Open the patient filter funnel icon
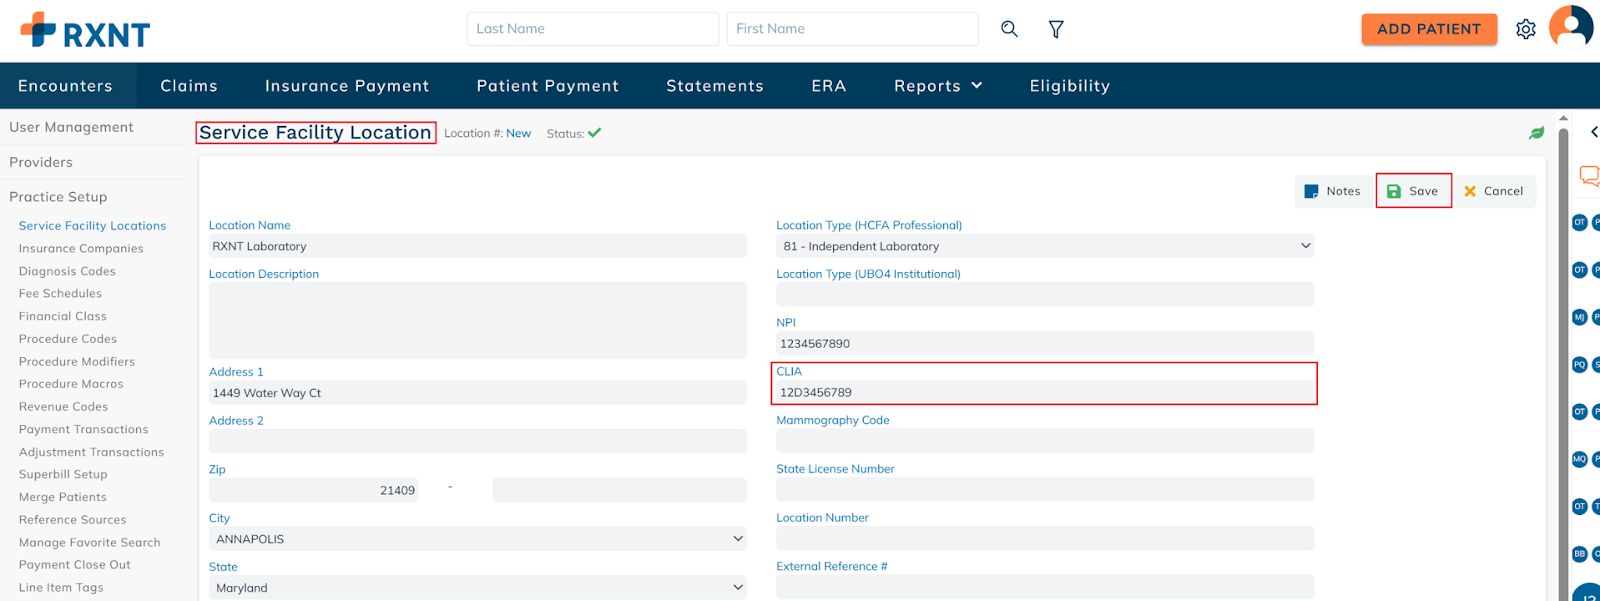The image size is (1600, 601). click(x=1056, y=29)
